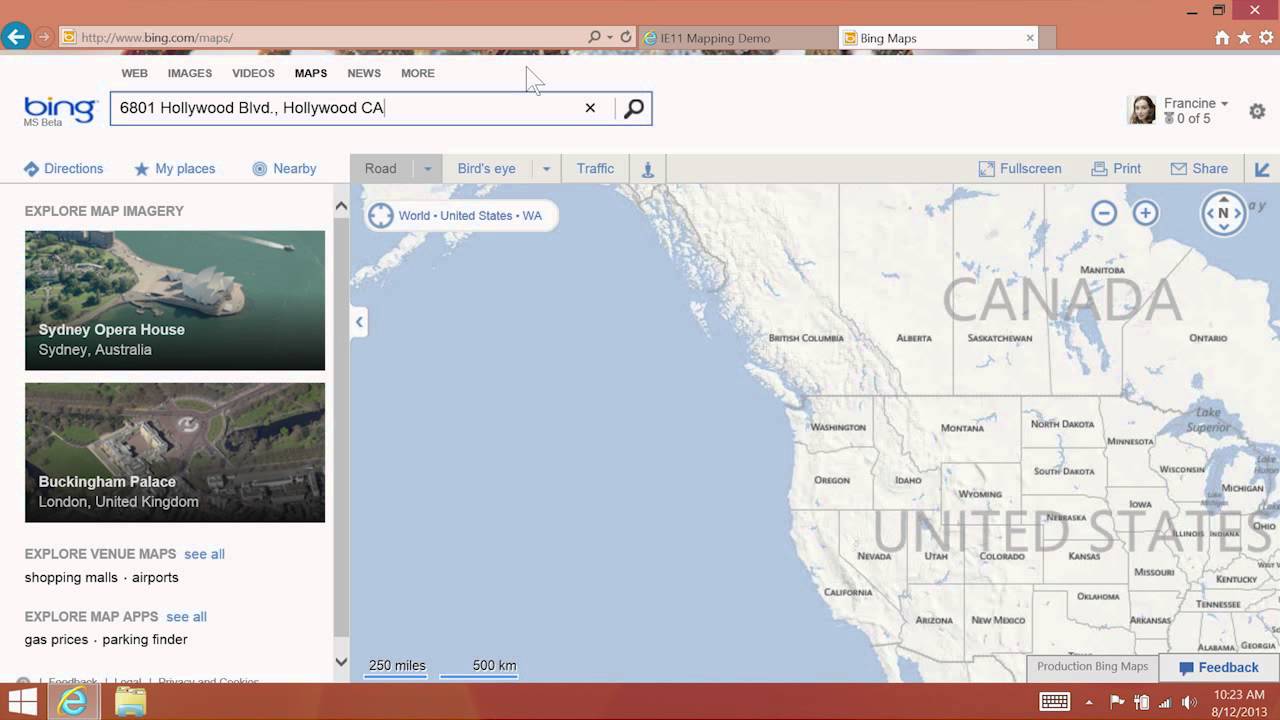Click the Production Bing Maps label
The image size is (1280, 720).
tap(1092, 667)
